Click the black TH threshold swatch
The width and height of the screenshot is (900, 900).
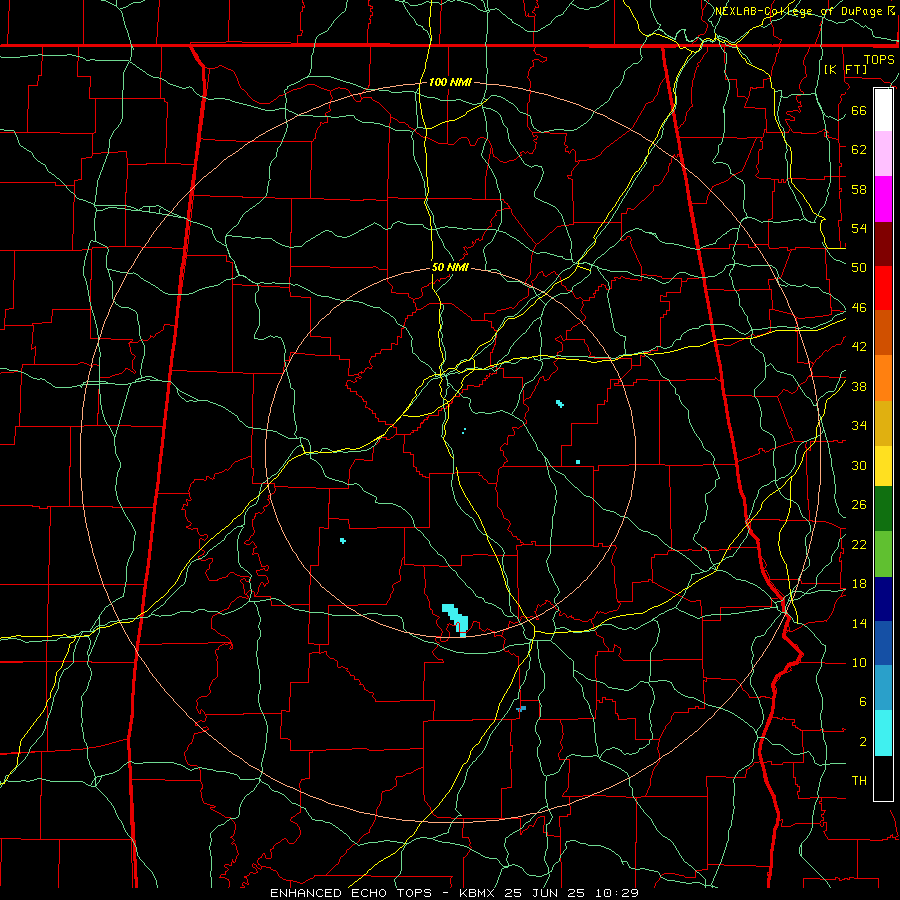(883, 778)
